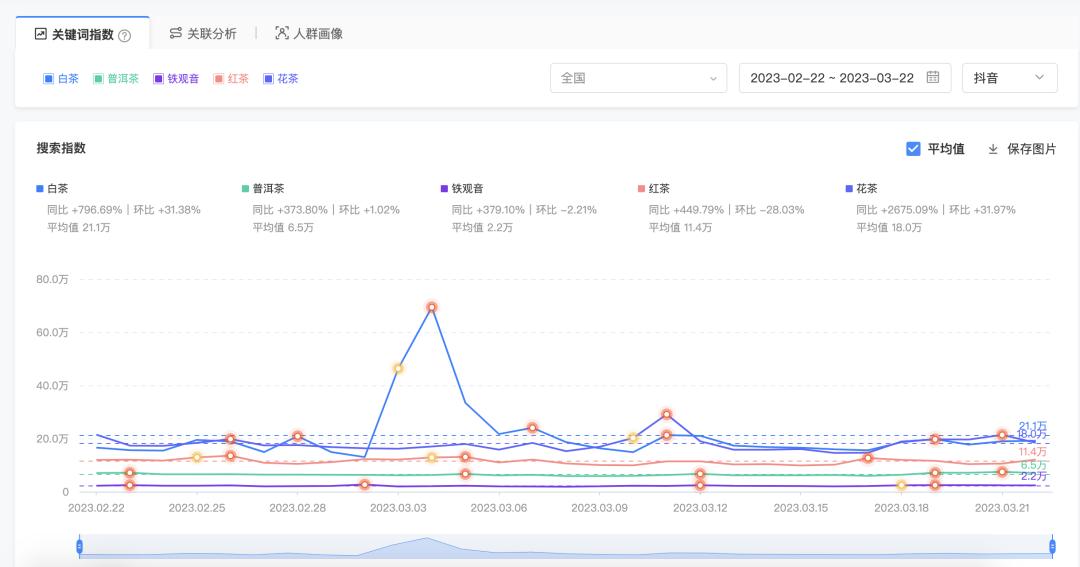The height and width of the screenshot is (567, 1080).
Task: Toggle 铁观音 keyword tag in filter bar
Action: coord(177,78)
